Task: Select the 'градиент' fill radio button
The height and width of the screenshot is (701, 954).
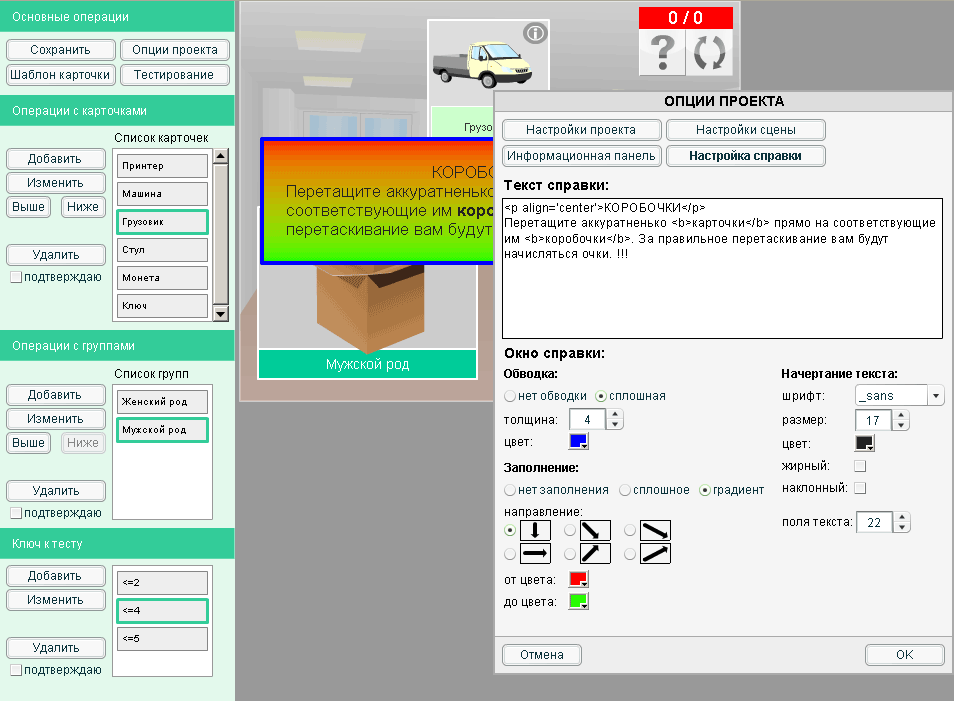Action: [x=705, y=490]
